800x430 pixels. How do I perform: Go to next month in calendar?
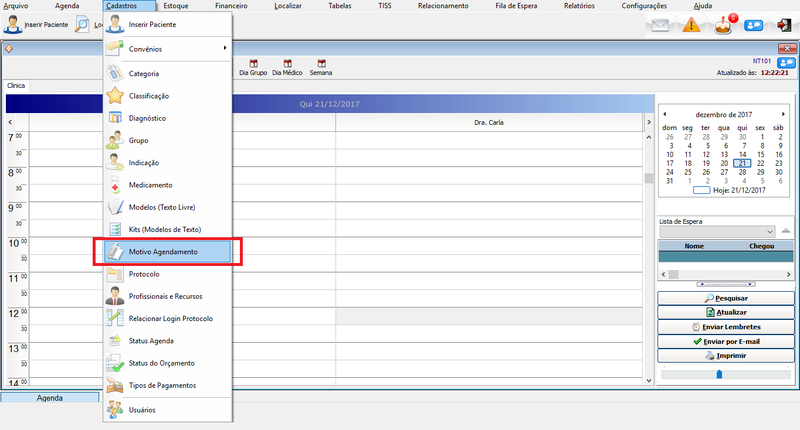tap(783, 115)
